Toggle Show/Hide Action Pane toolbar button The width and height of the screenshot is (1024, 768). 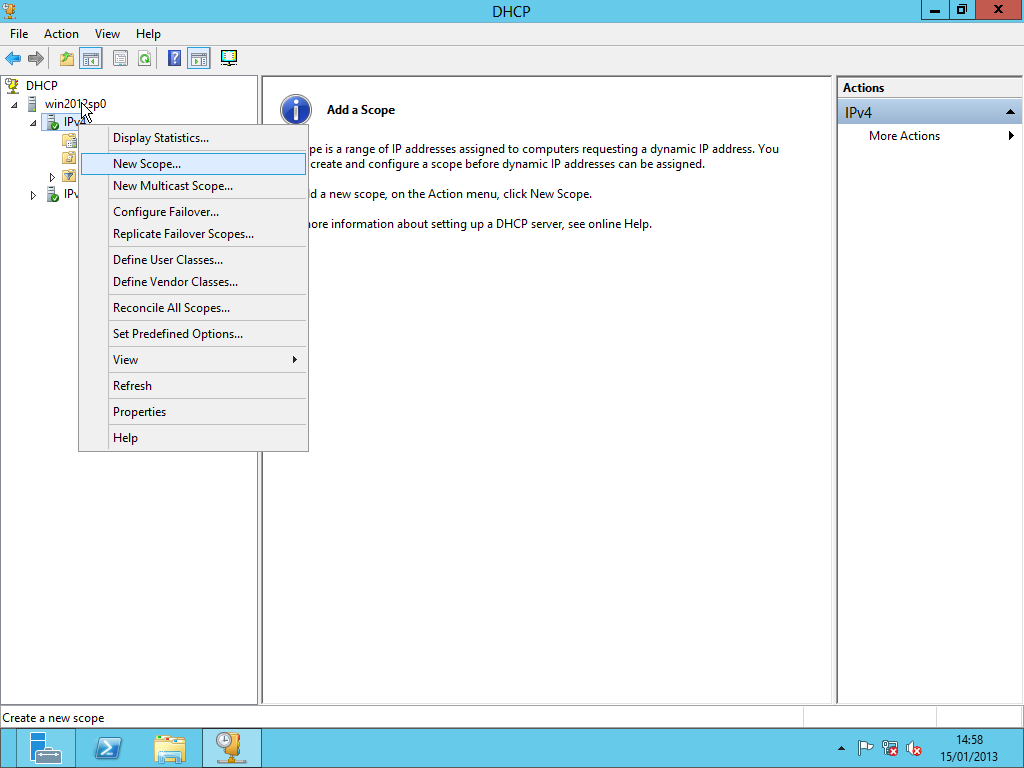(x=198, y=59)
